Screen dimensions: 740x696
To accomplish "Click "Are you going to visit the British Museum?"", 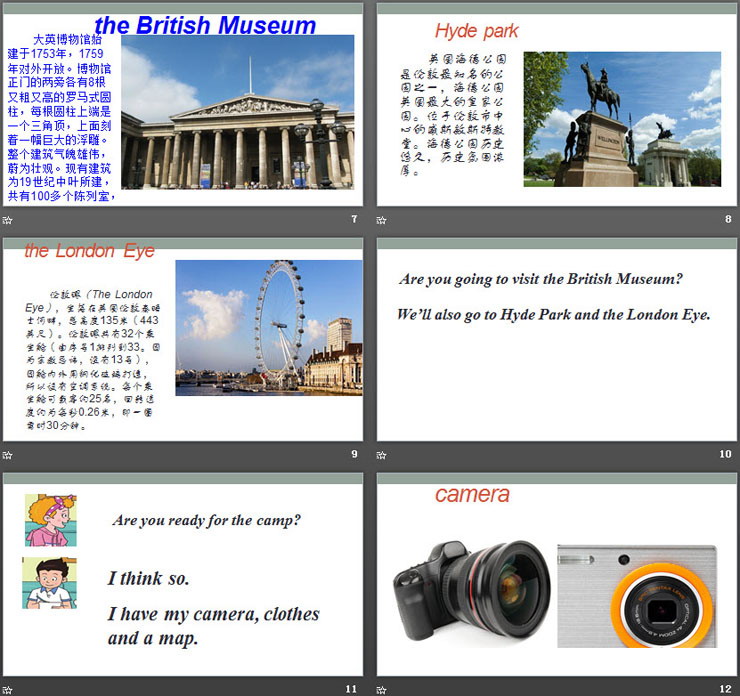I will click(x=541, y=279).
